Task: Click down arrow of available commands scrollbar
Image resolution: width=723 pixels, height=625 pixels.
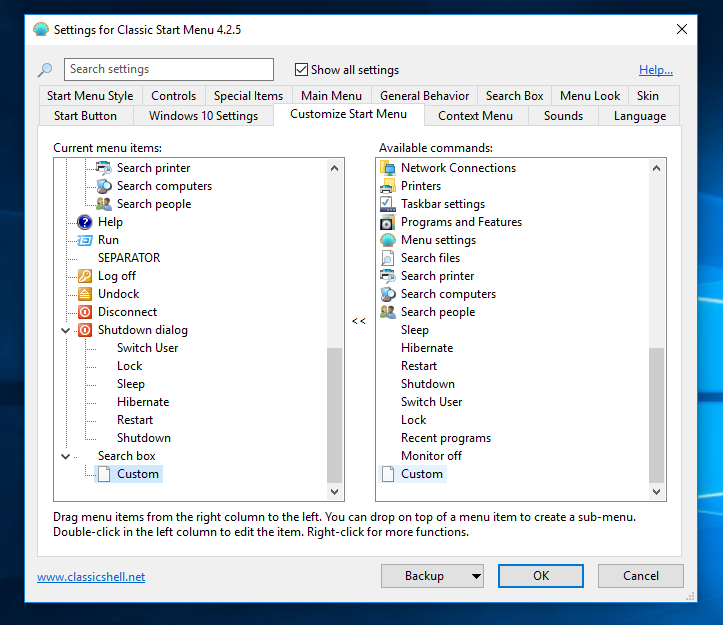Action: pyautogui.click(x=657, y=492)
